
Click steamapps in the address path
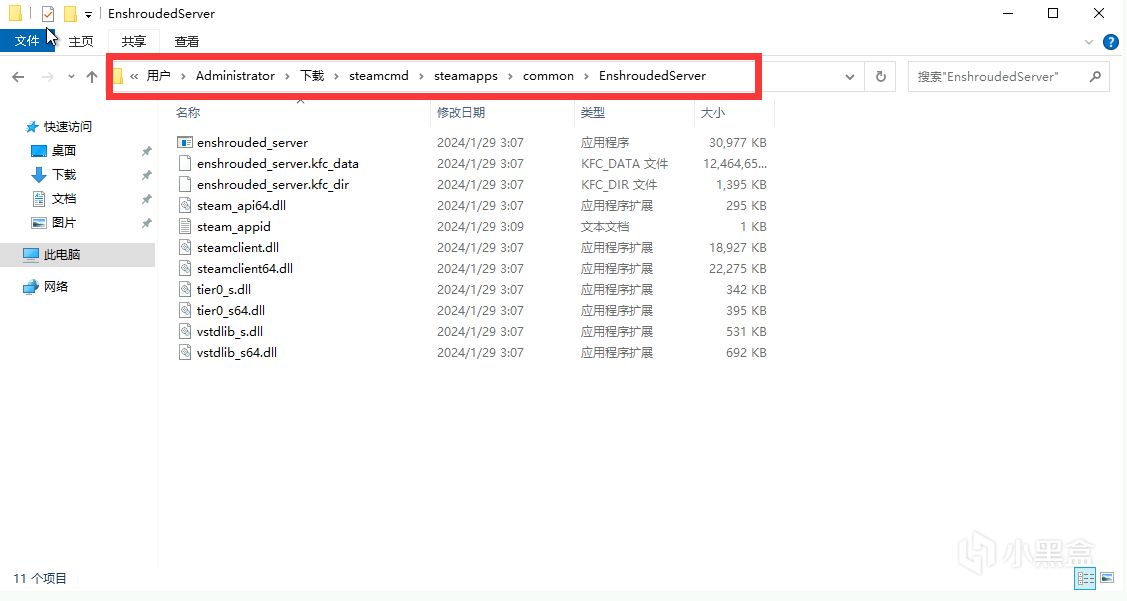click(466, 75)
